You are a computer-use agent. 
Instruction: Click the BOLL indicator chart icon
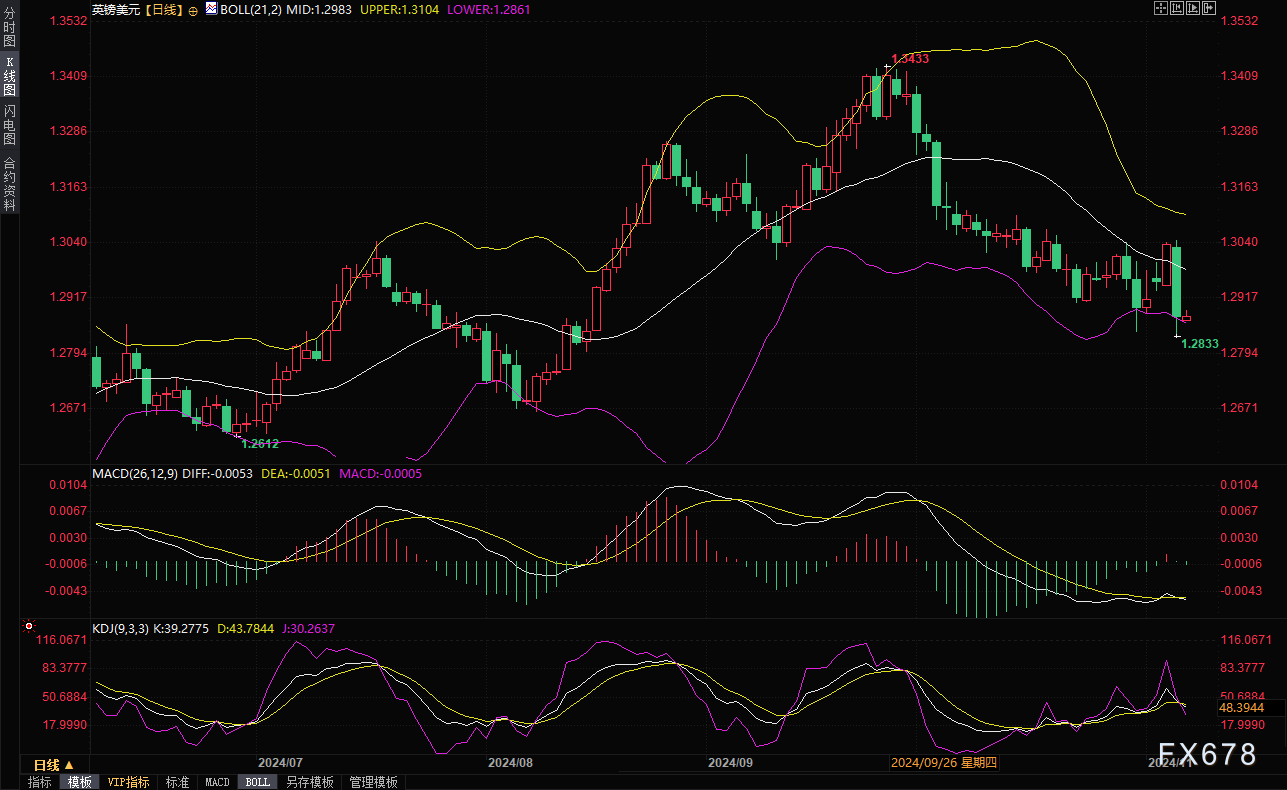pyautogui.click(x=211, y=8)
